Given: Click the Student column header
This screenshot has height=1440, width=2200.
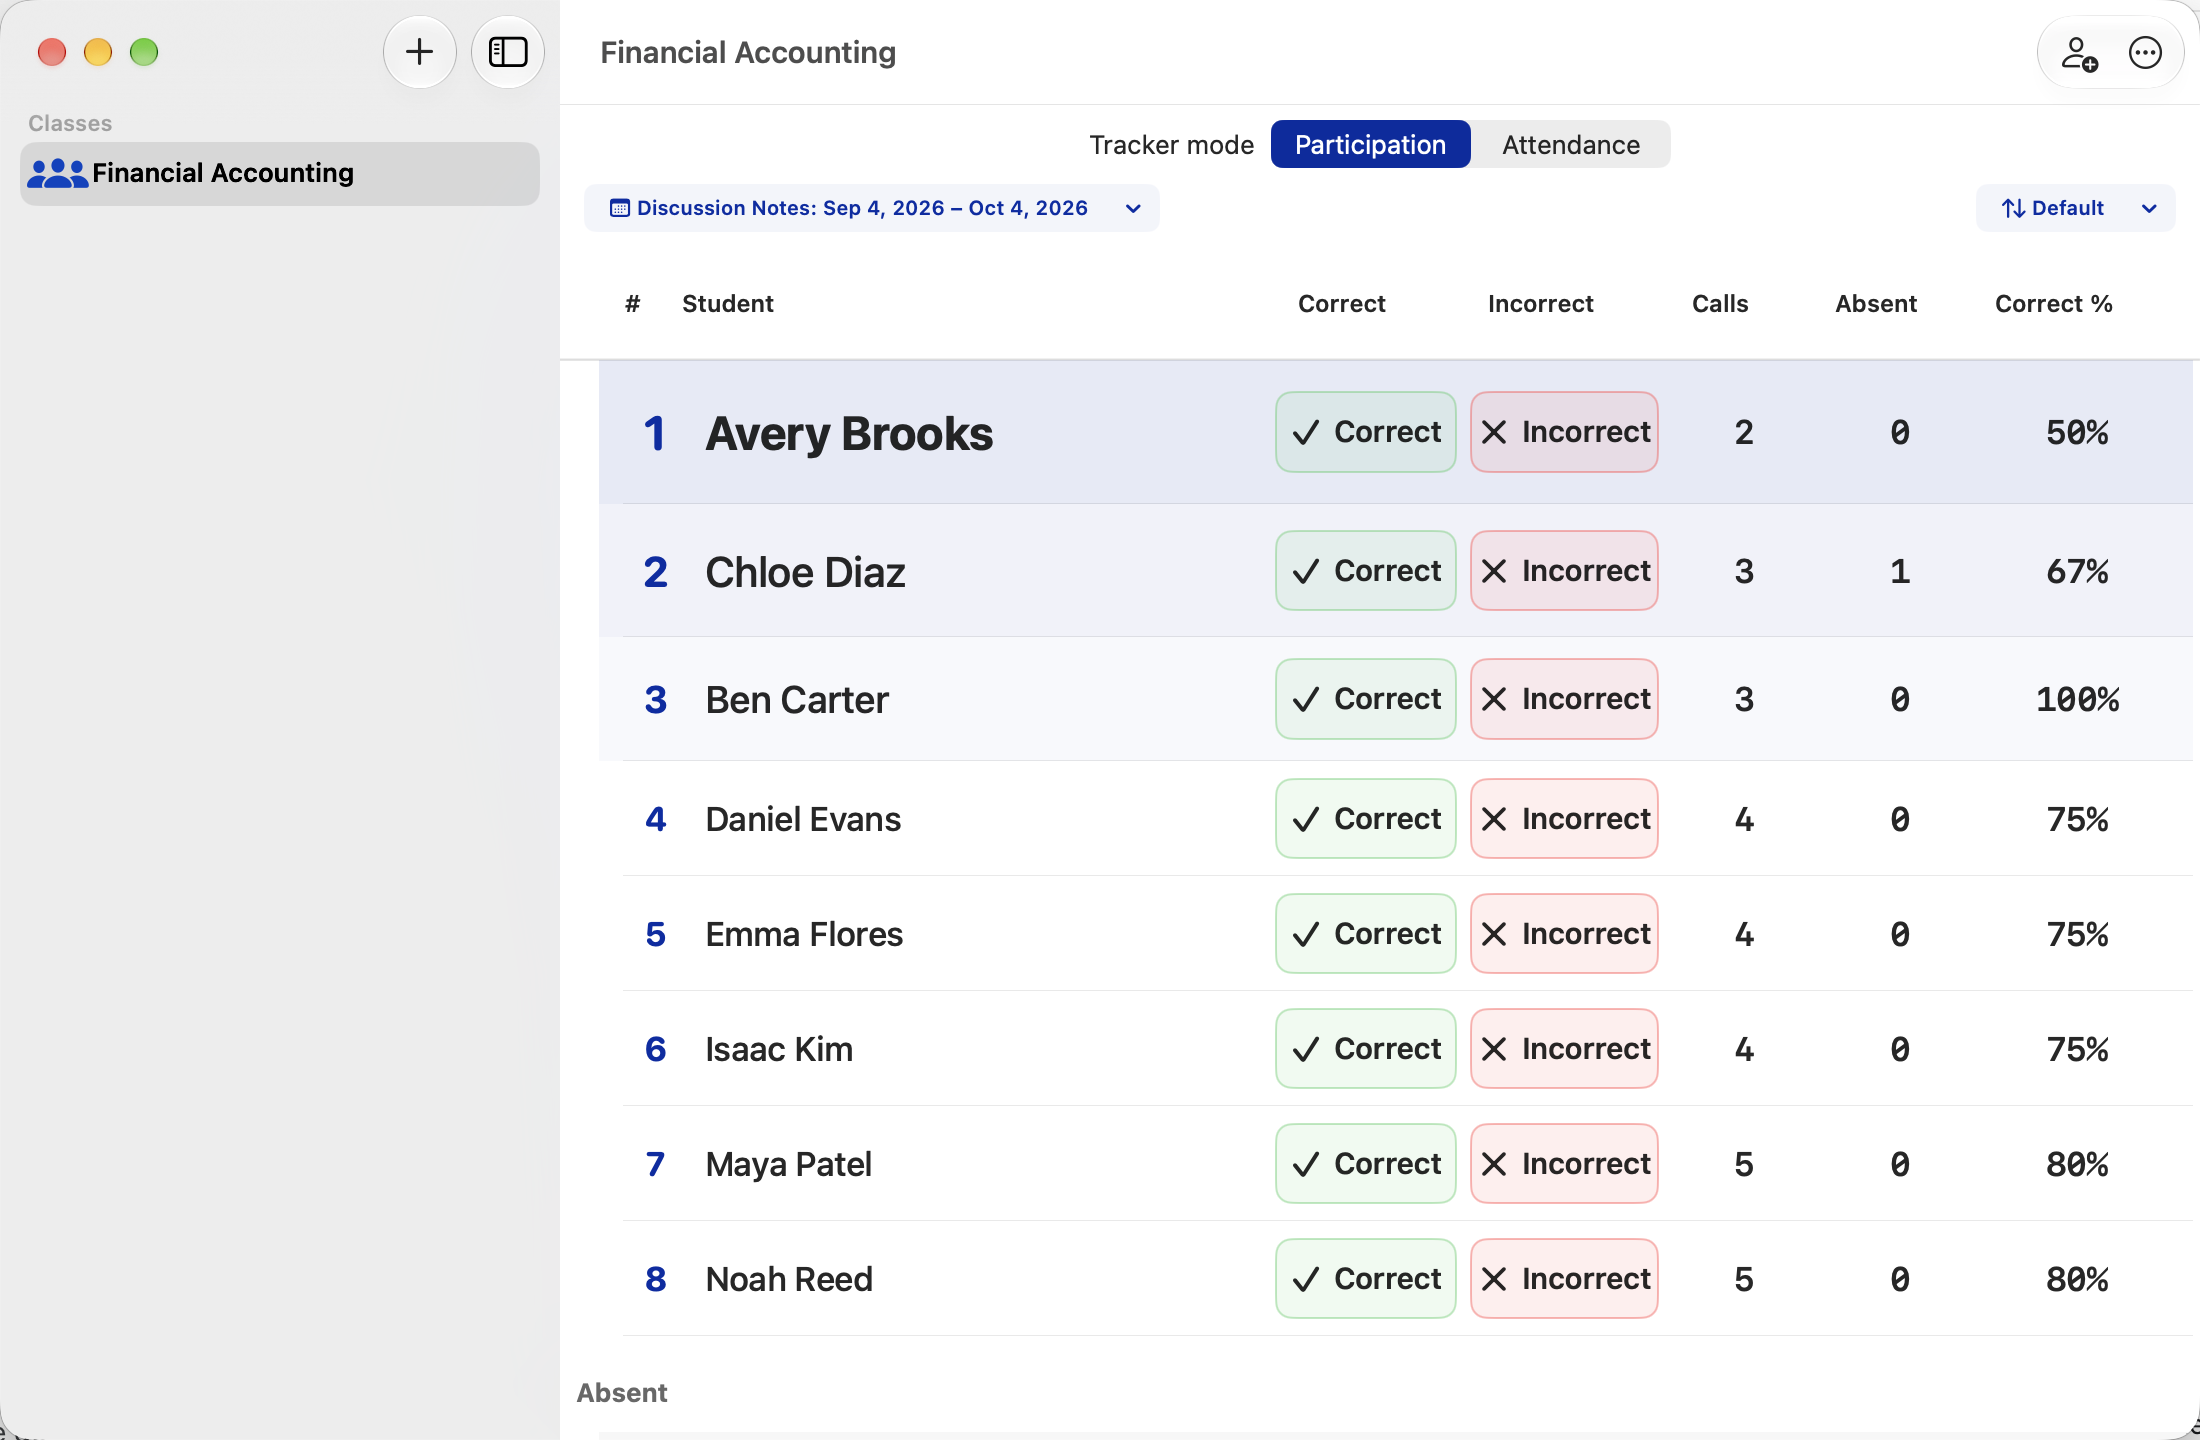Looking at the screenshot, I should click(728, 304).
